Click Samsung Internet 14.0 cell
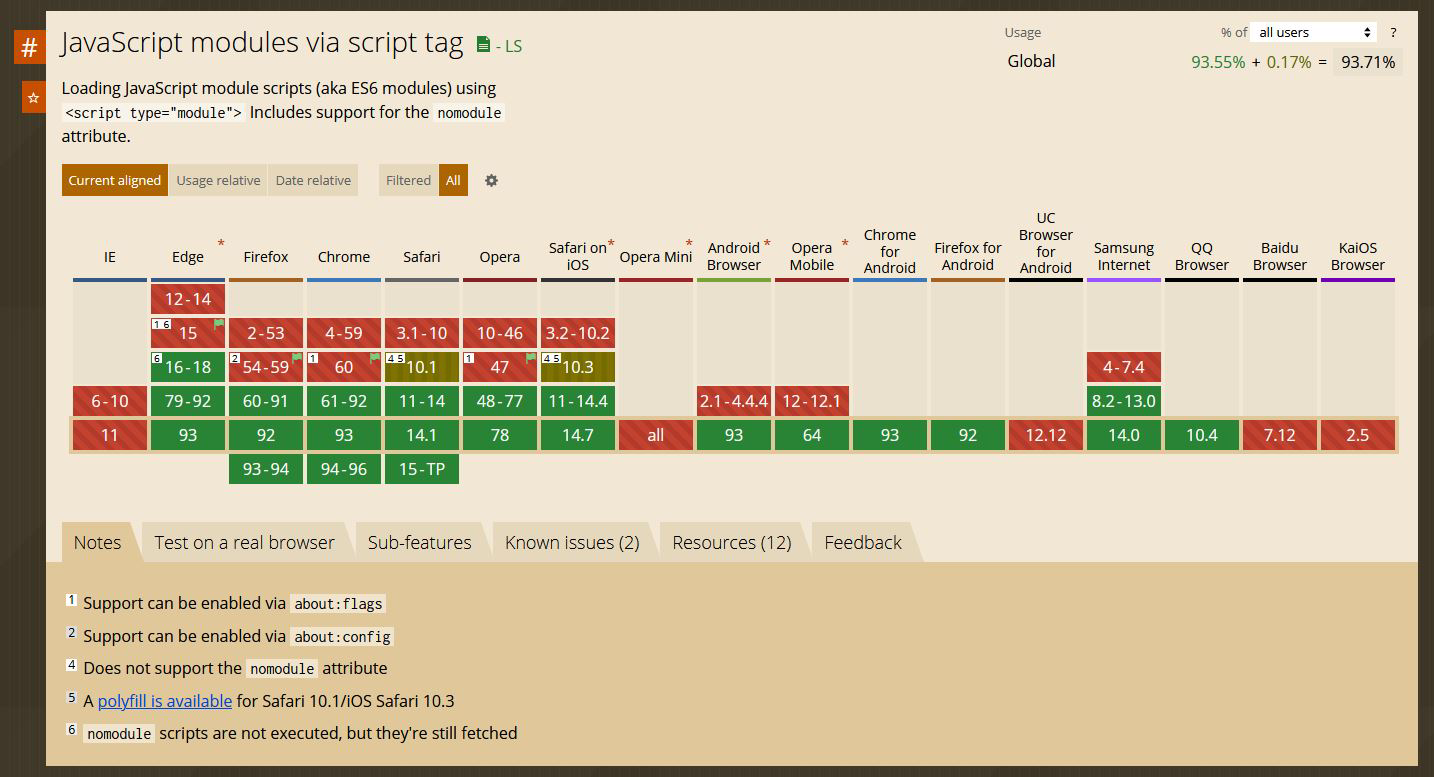This screenshot has height=777, width=1434. 1124,435
